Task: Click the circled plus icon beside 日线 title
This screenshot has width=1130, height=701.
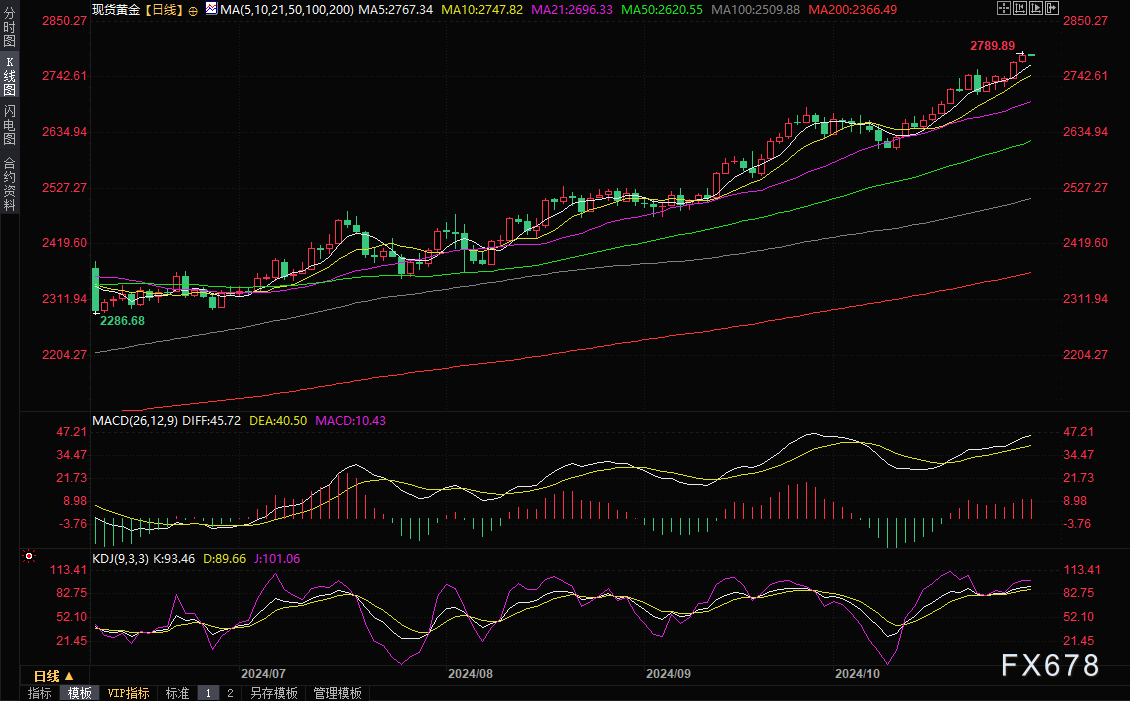Action: 193,9
